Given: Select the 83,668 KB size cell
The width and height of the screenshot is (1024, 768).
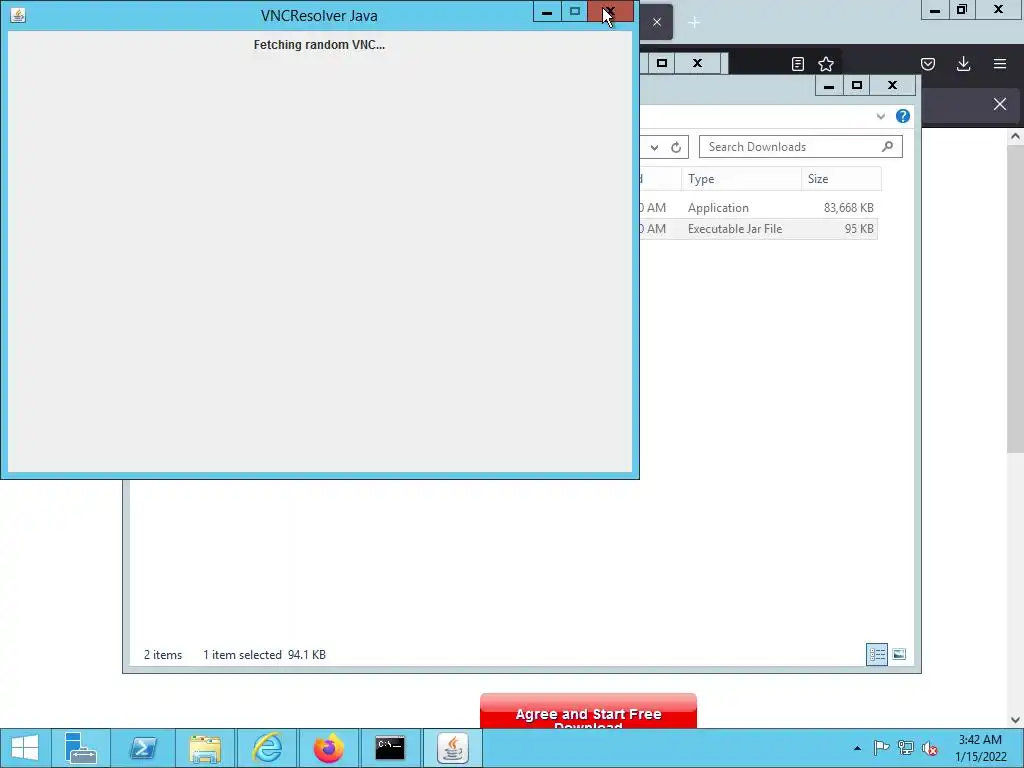Looking at the screenshot, I should pyautogui.click(x=848, y=208).
